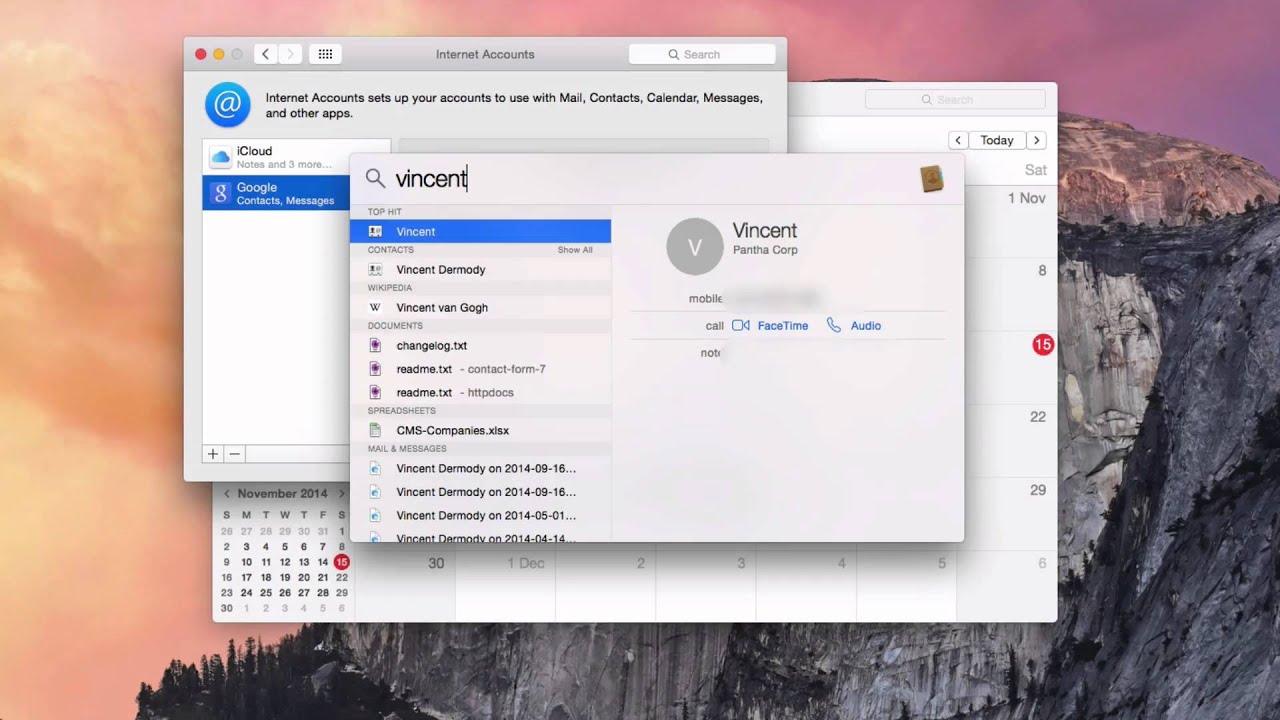Select 15 in the Calendar Sat column
Image resolution: width=1280 pixels, height=720 pixels.
tap(1043, 345)
